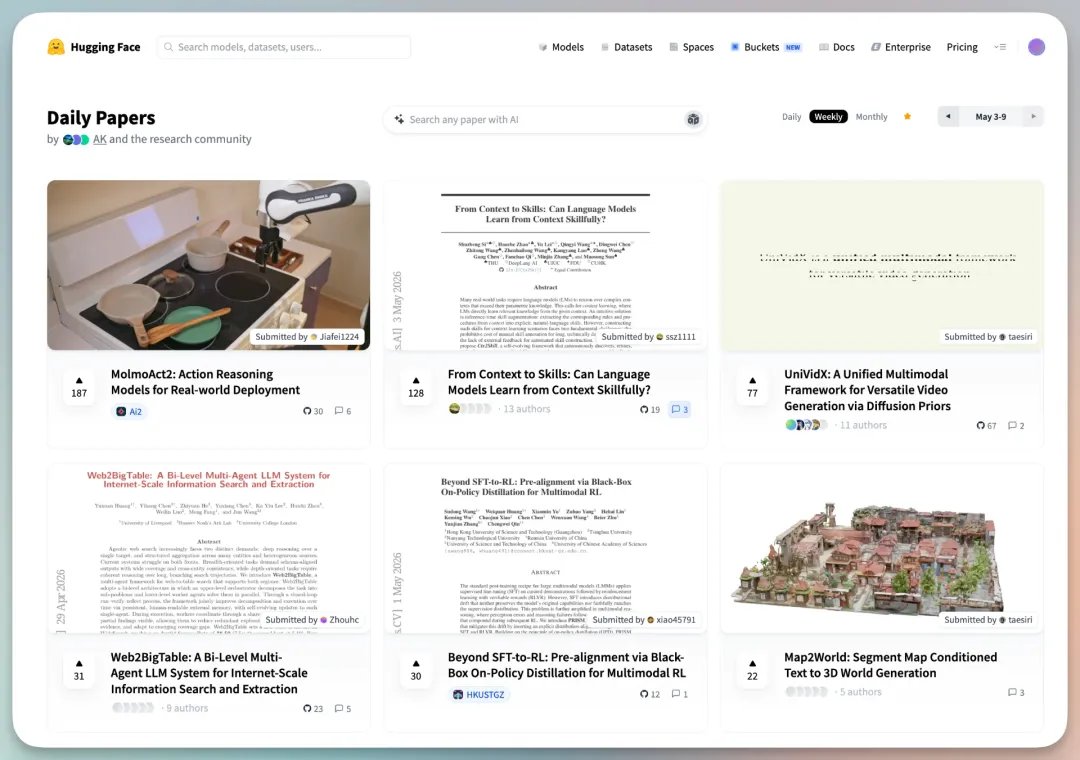Upvote the Map2World paper
The image size is (1080, 760).
[x=752, y=670]
